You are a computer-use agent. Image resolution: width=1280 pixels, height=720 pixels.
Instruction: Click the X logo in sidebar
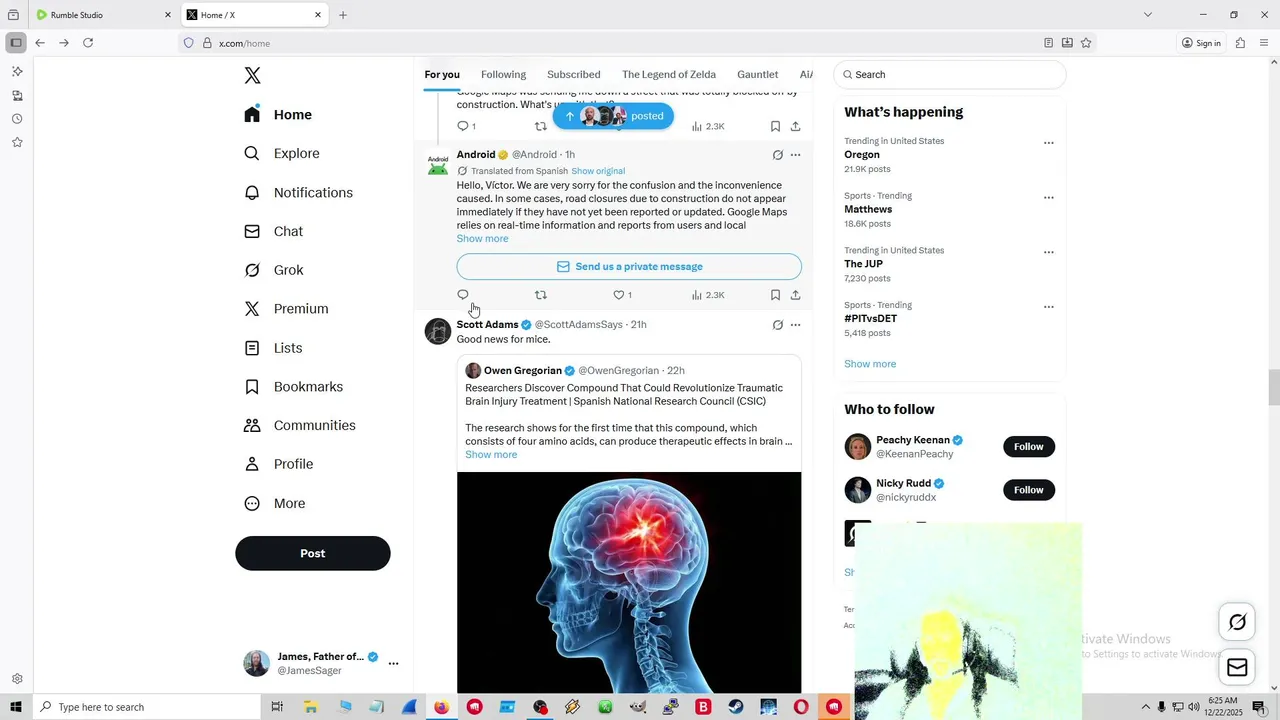tap(252, 76)
